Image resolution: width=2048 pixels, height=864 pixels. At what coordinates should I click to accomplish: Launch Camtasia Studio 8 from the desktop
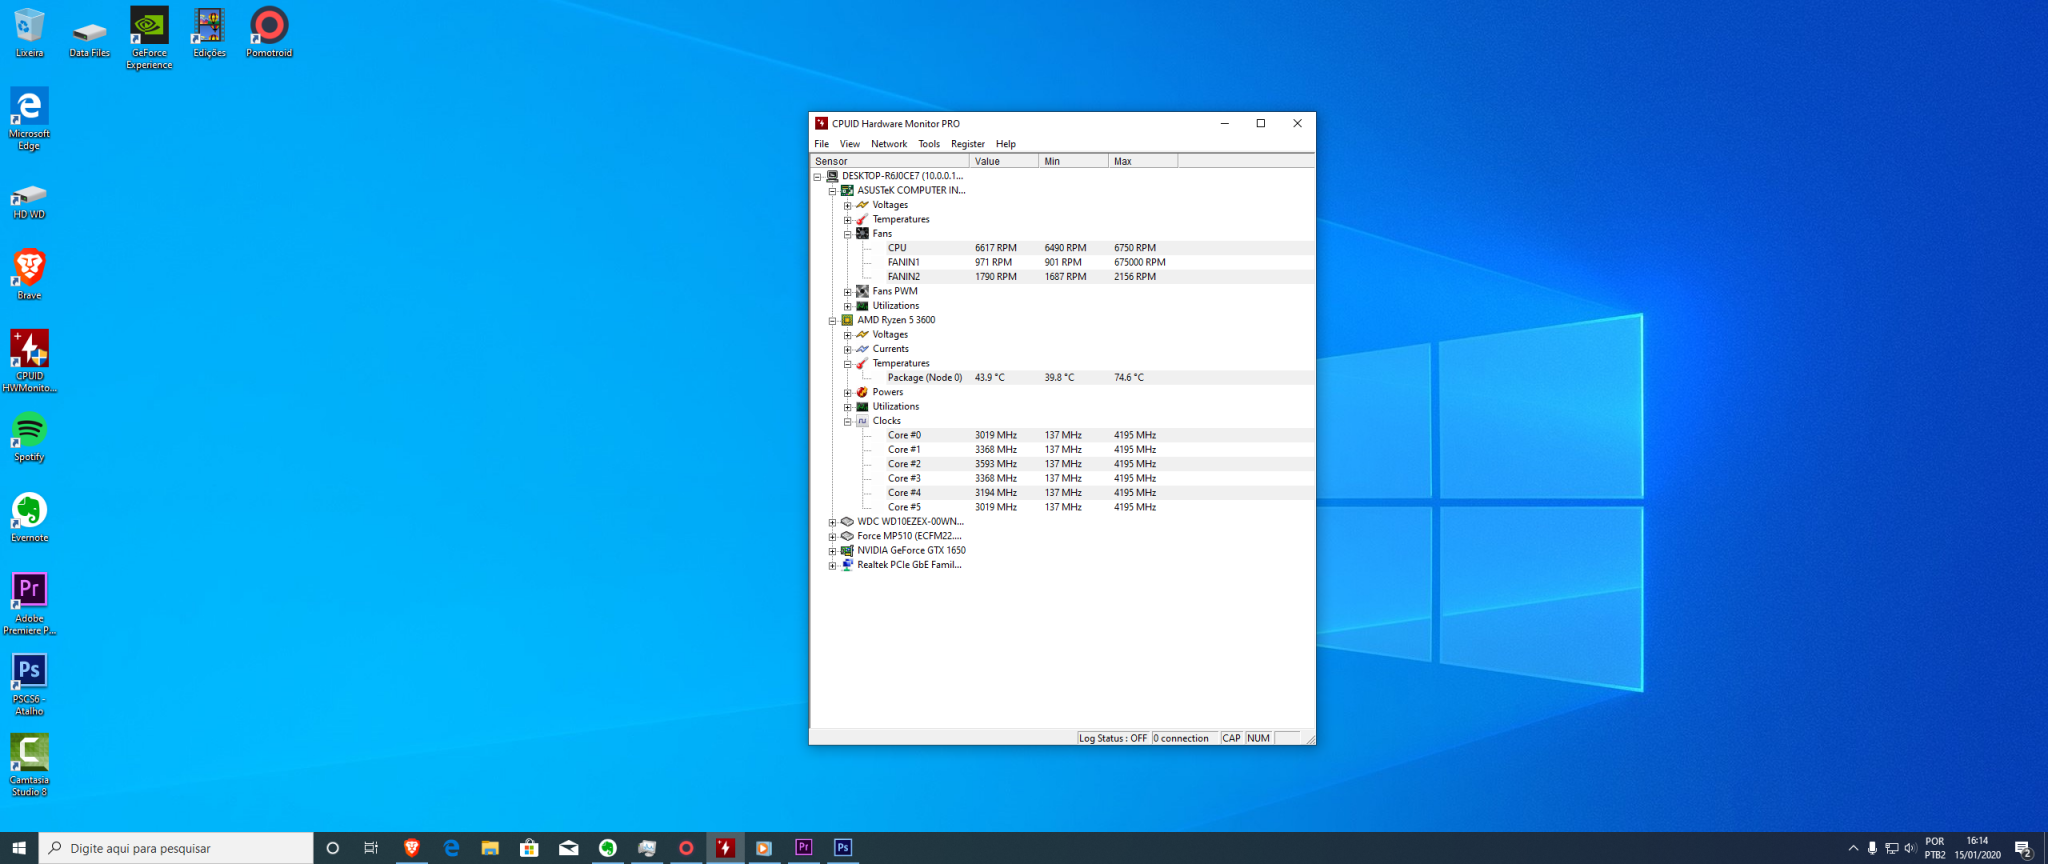[29, 765]
